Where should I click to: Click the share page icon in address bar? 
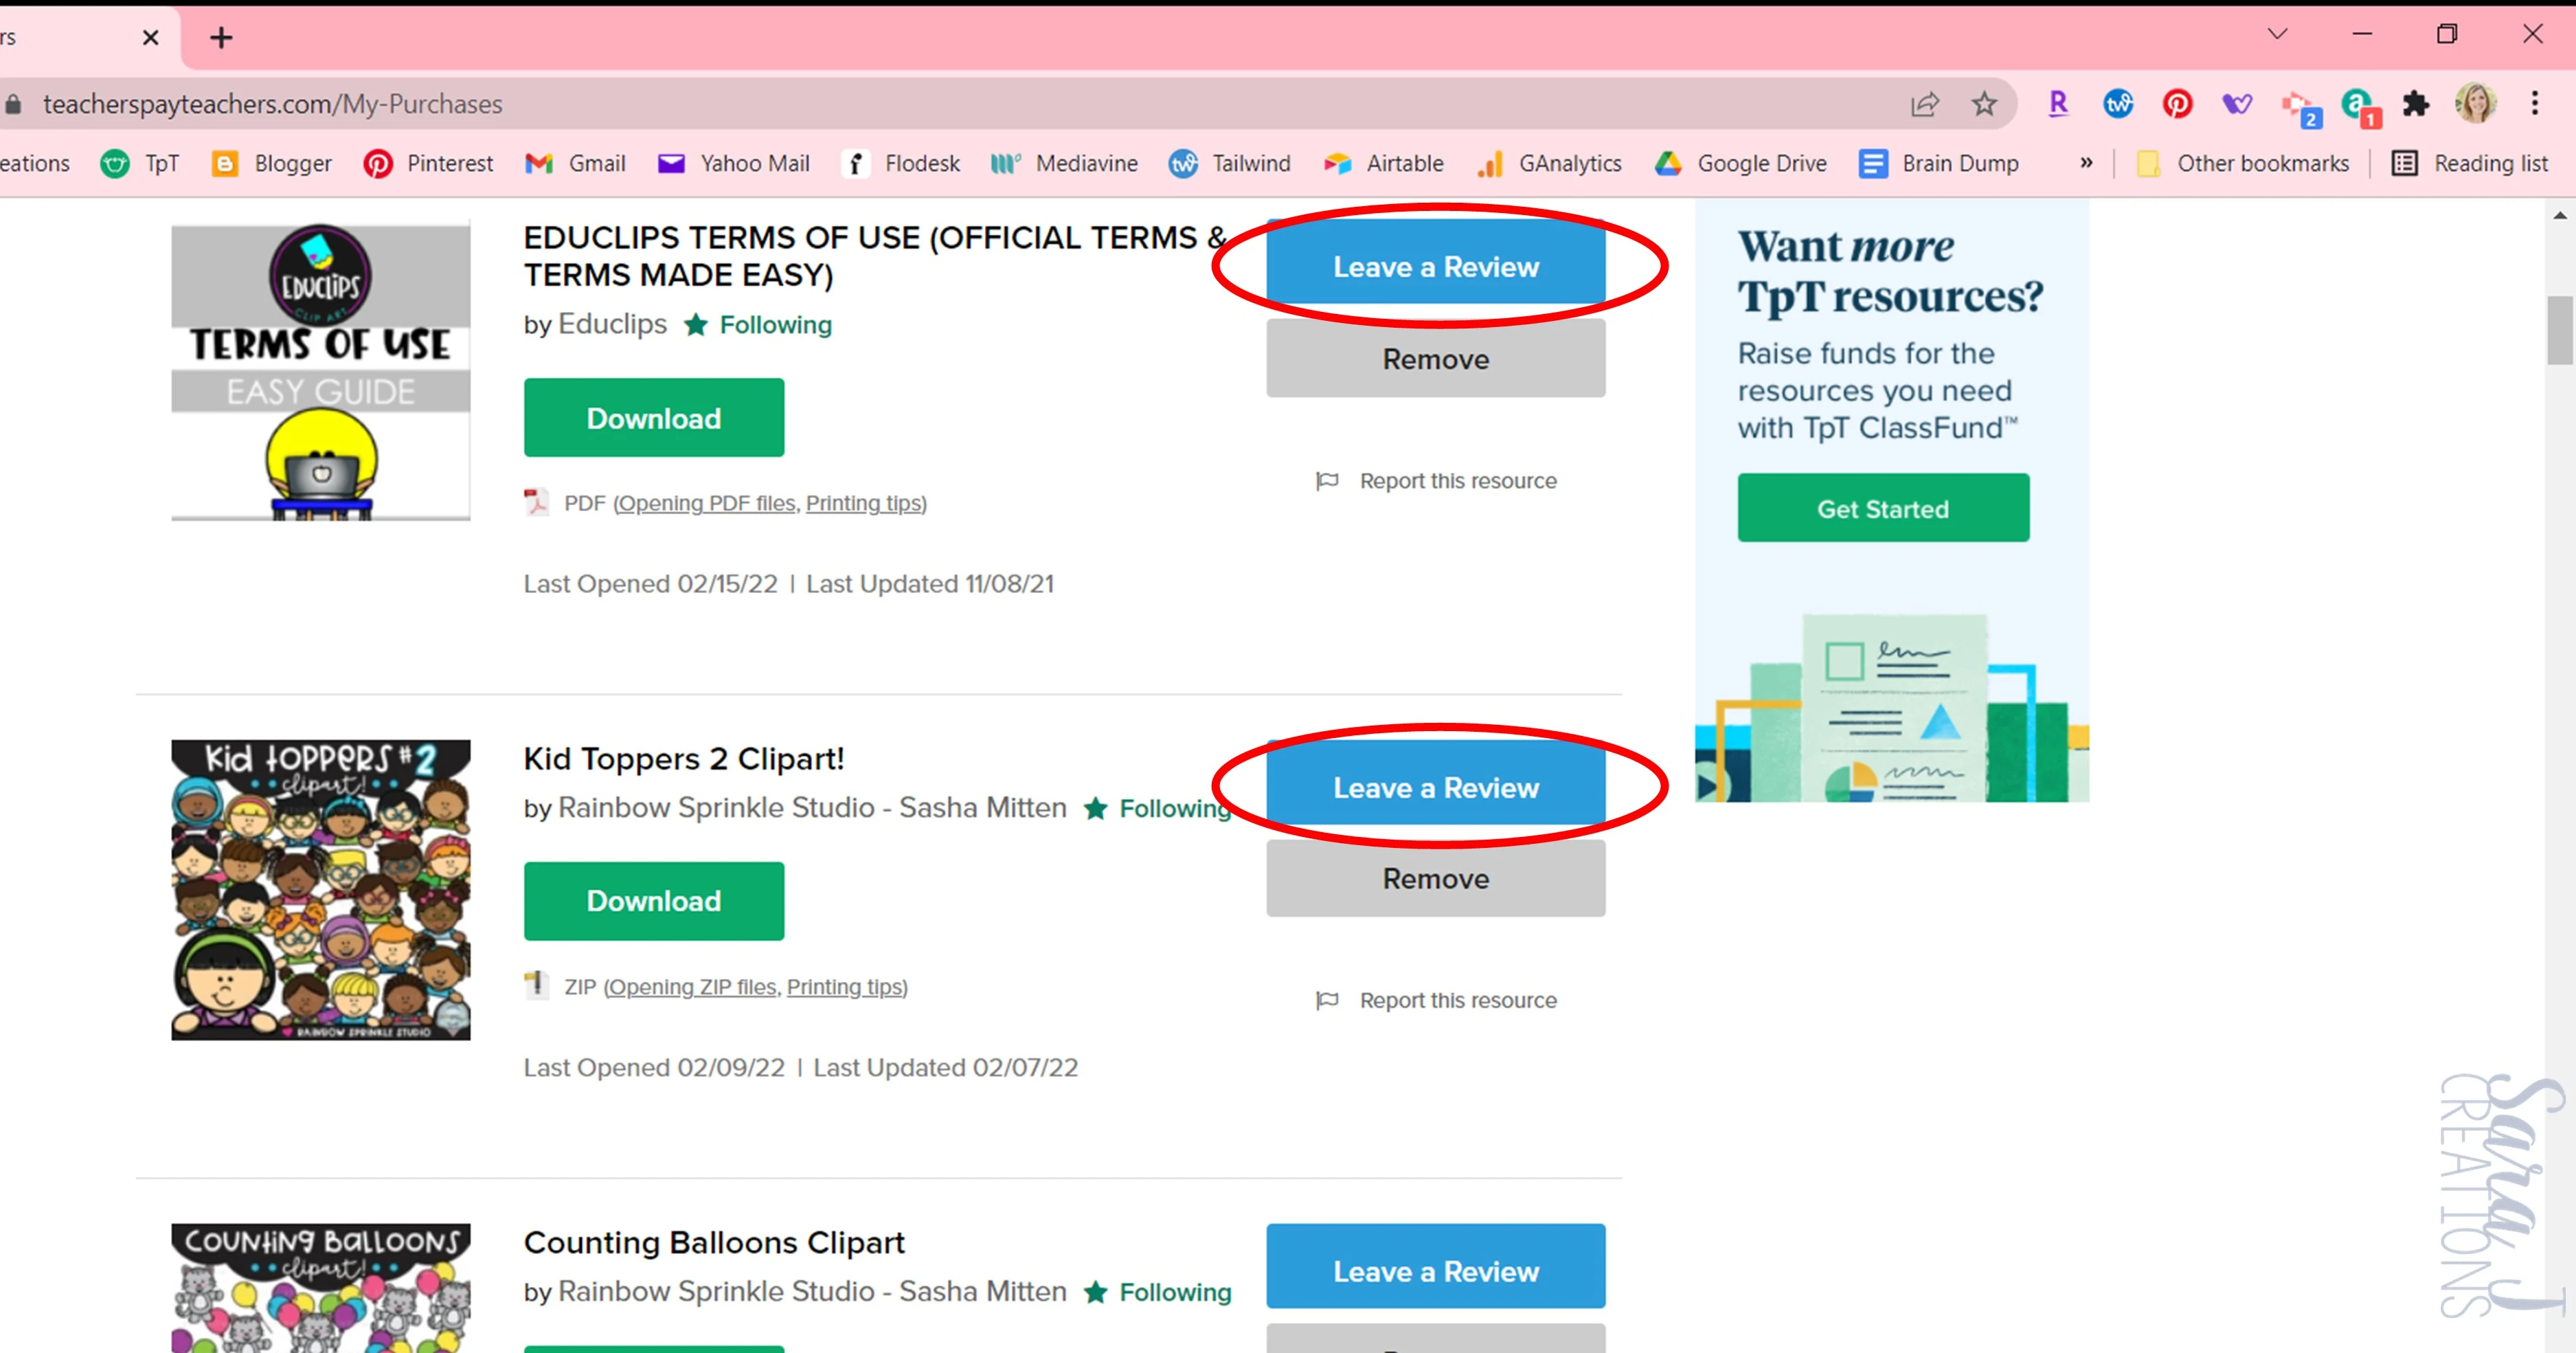tap(1924, 104)
